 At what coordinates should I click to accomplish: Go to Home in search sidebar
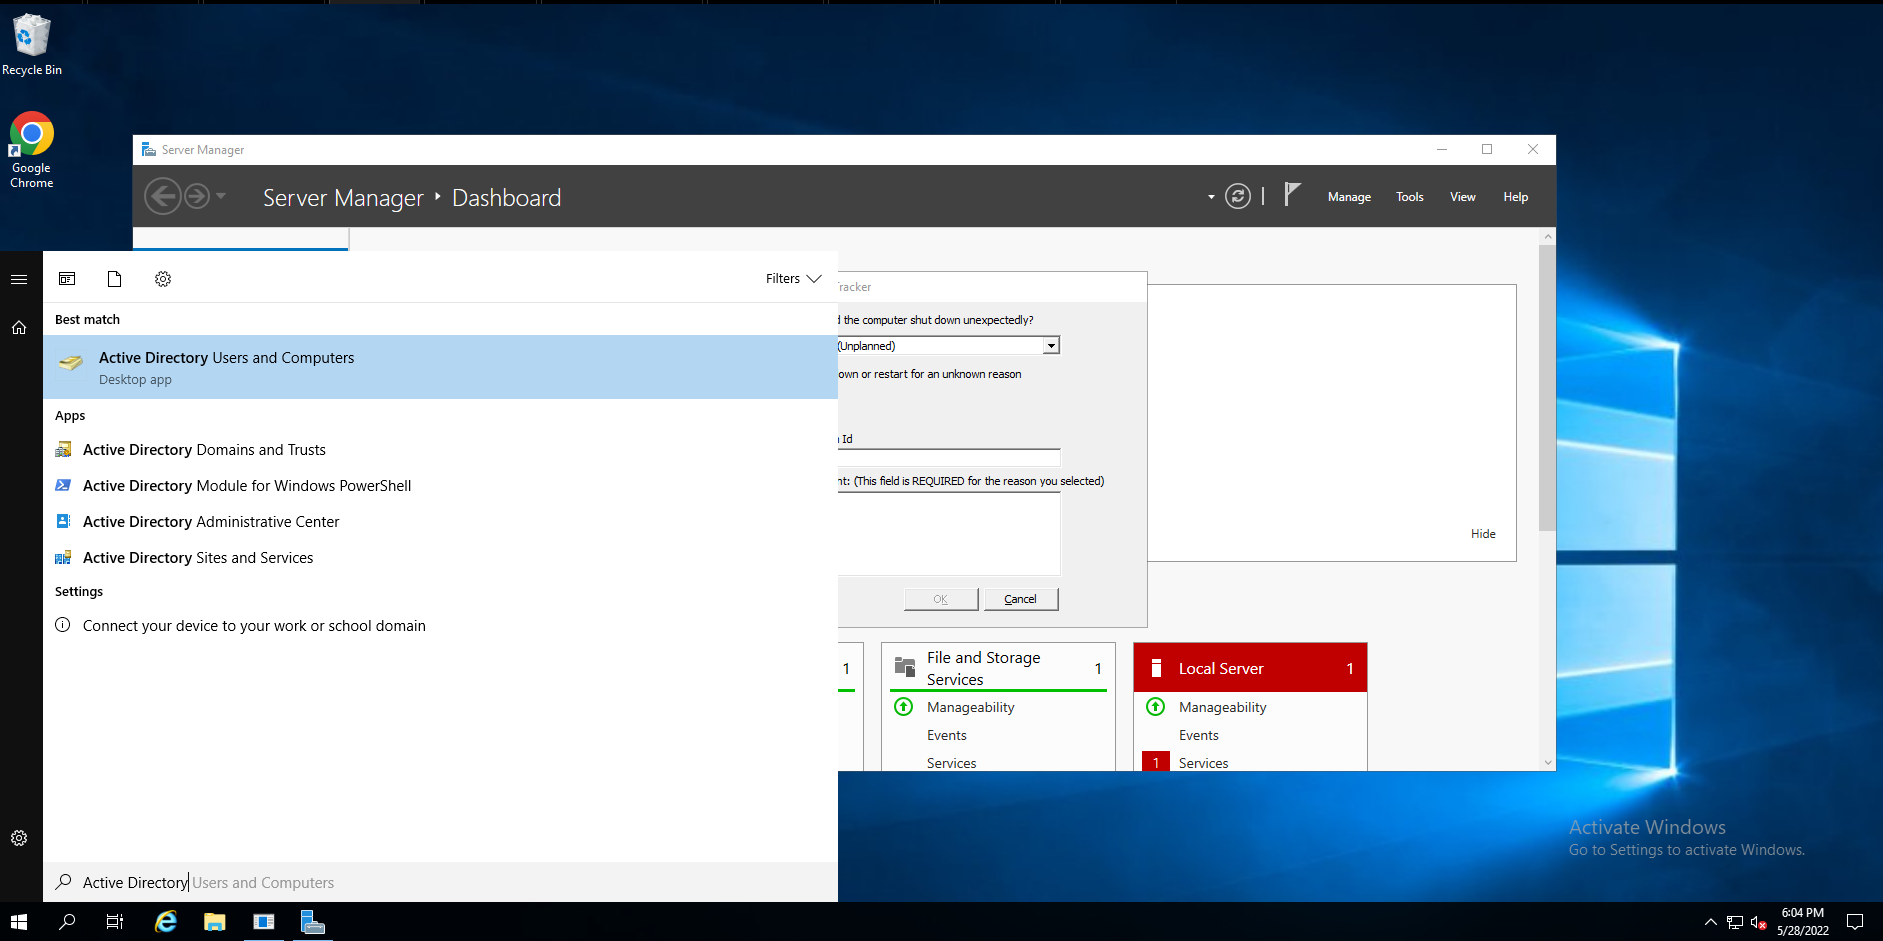(x=19, y=327)
